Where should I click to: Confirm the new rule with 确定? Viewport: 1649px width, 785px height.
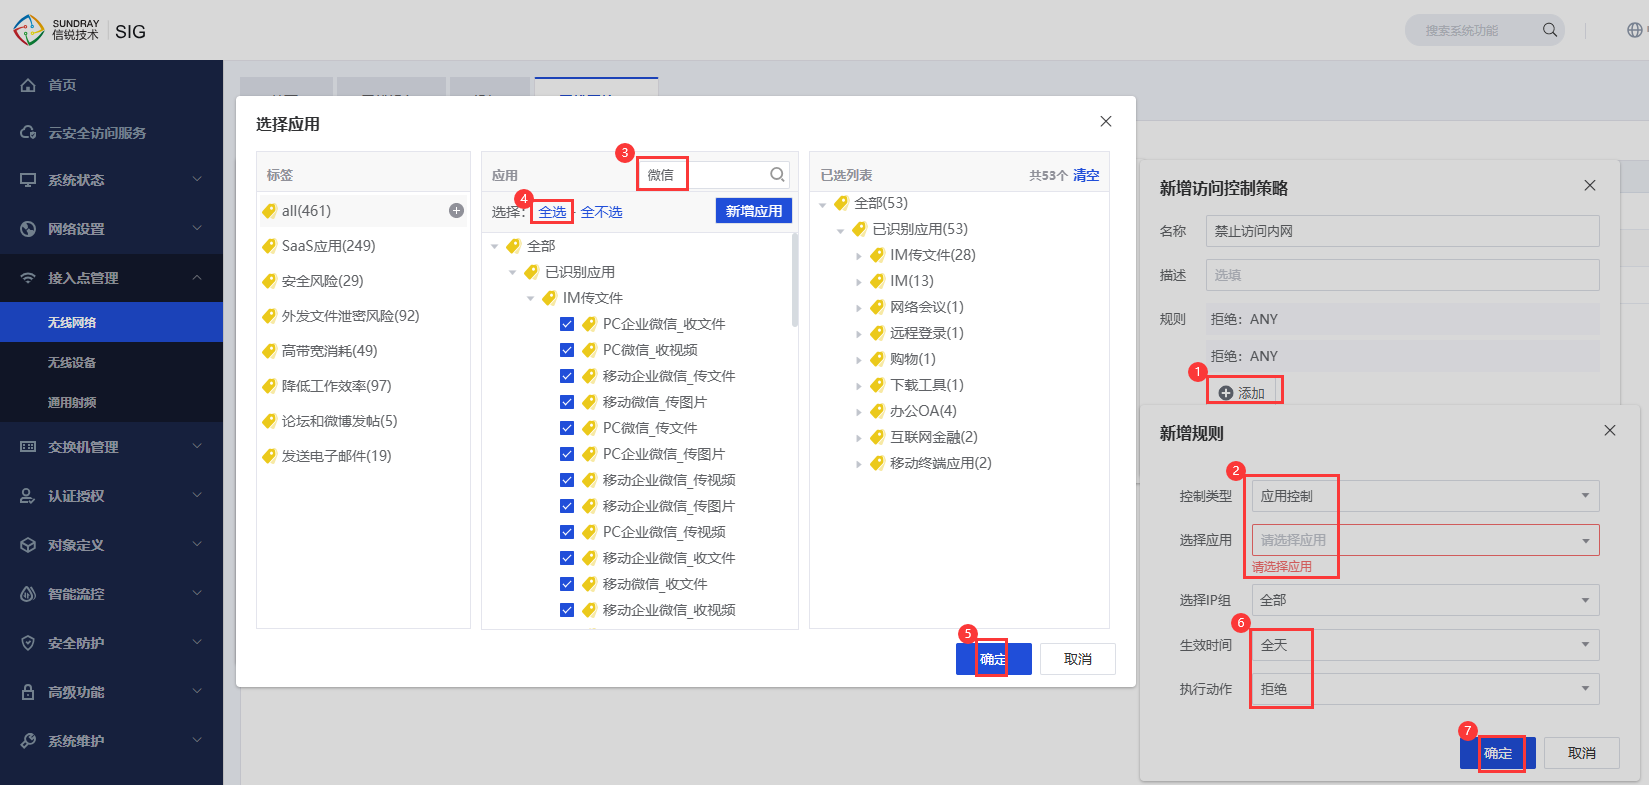1498,753
